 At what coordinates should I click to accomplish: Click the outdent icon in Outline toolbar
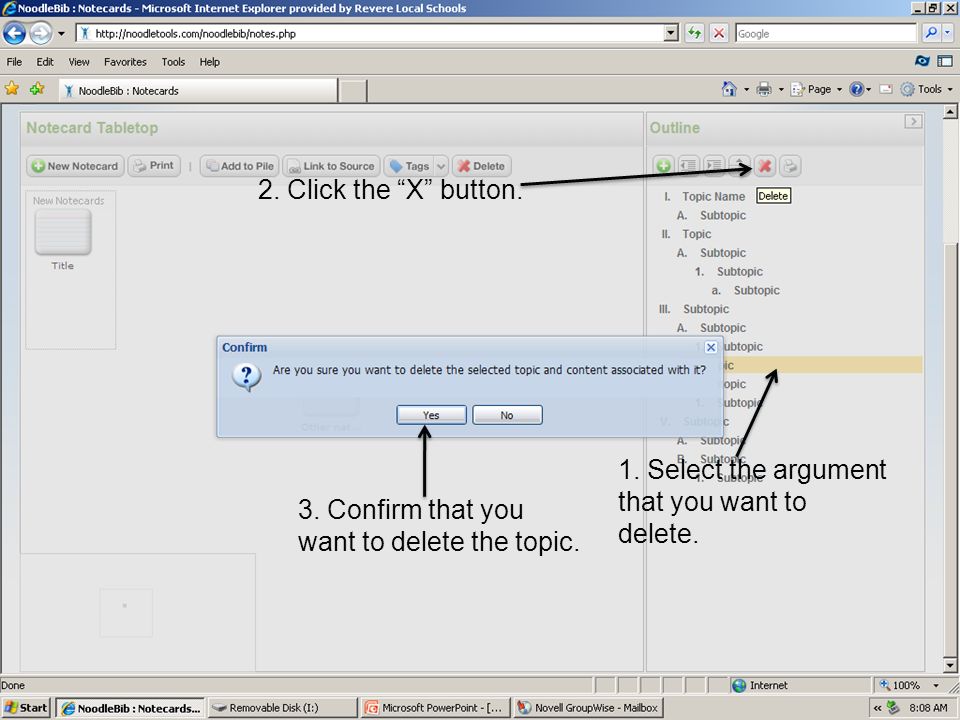pos(689,166)
